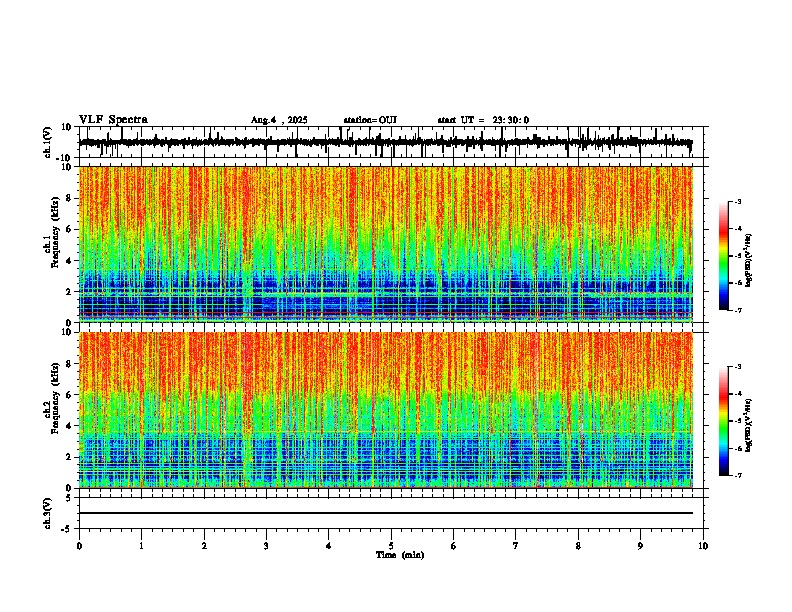Click time axis tick label "7"

coord(516,546)
